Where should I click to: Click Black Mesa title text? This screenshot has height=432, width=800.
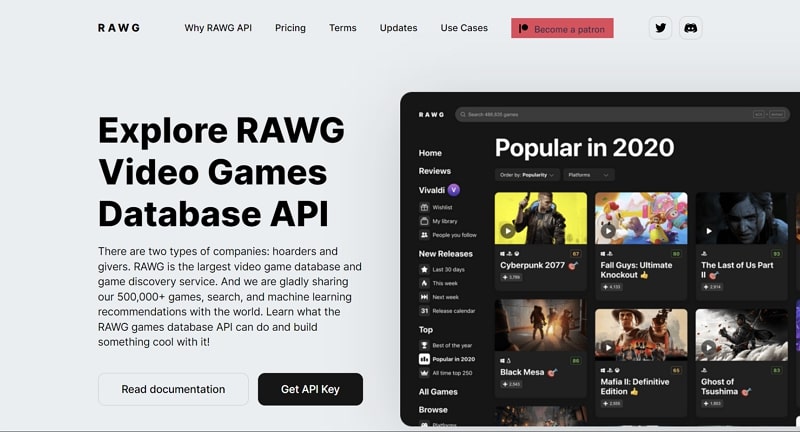click(522, 372)
